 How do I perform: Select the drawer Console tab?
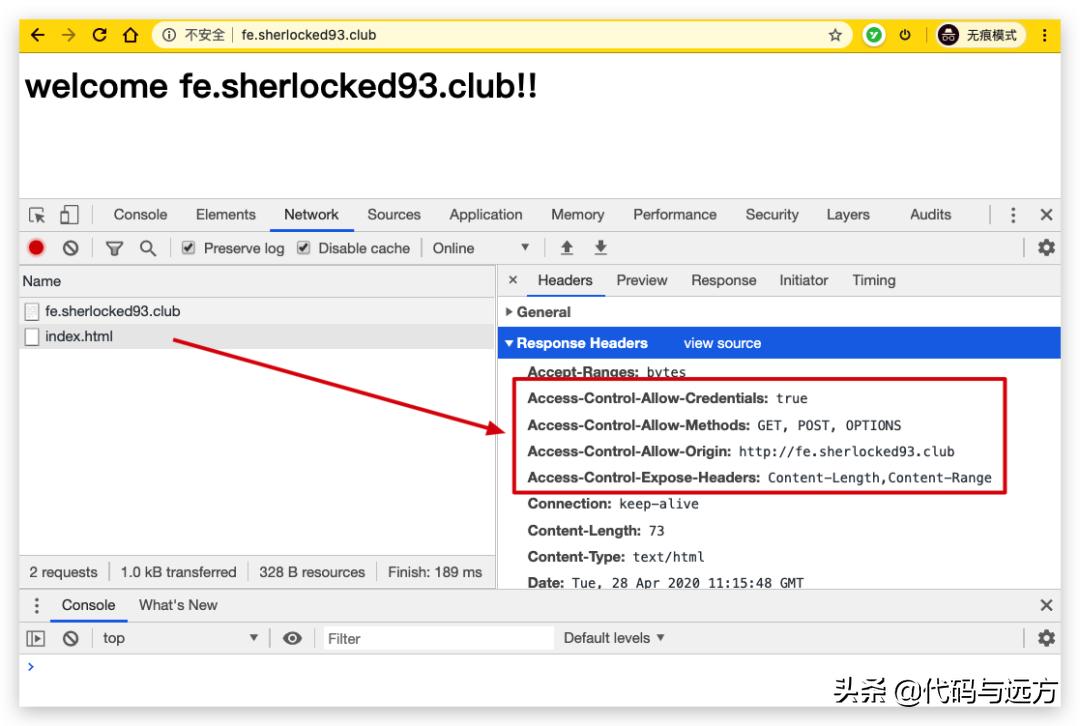[88, 605]
